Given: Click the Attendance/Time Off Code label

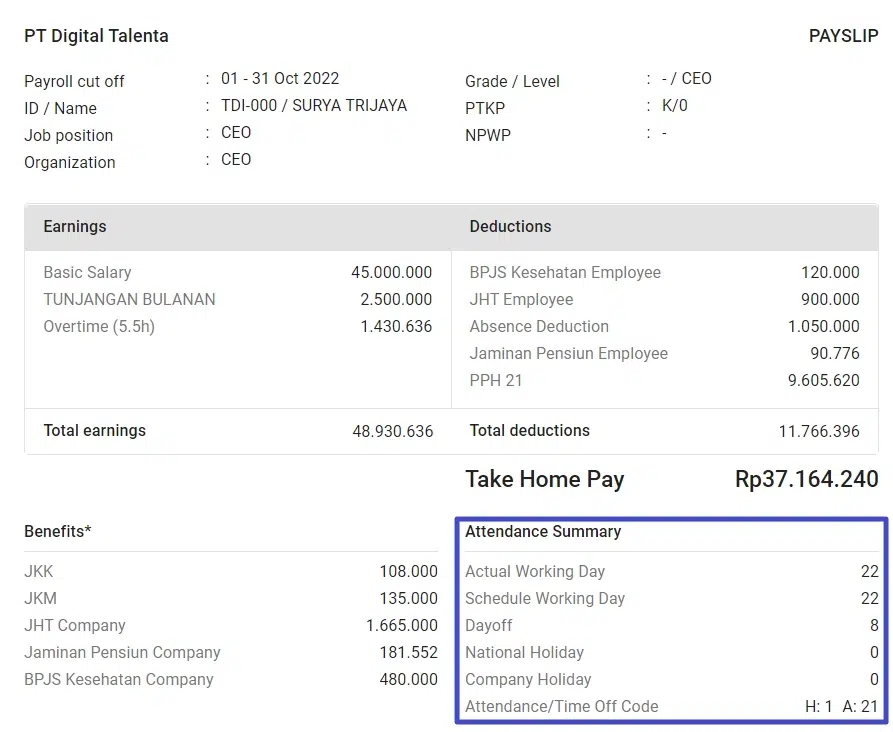Looking at the screenshot, I should [x=561, y=706].
